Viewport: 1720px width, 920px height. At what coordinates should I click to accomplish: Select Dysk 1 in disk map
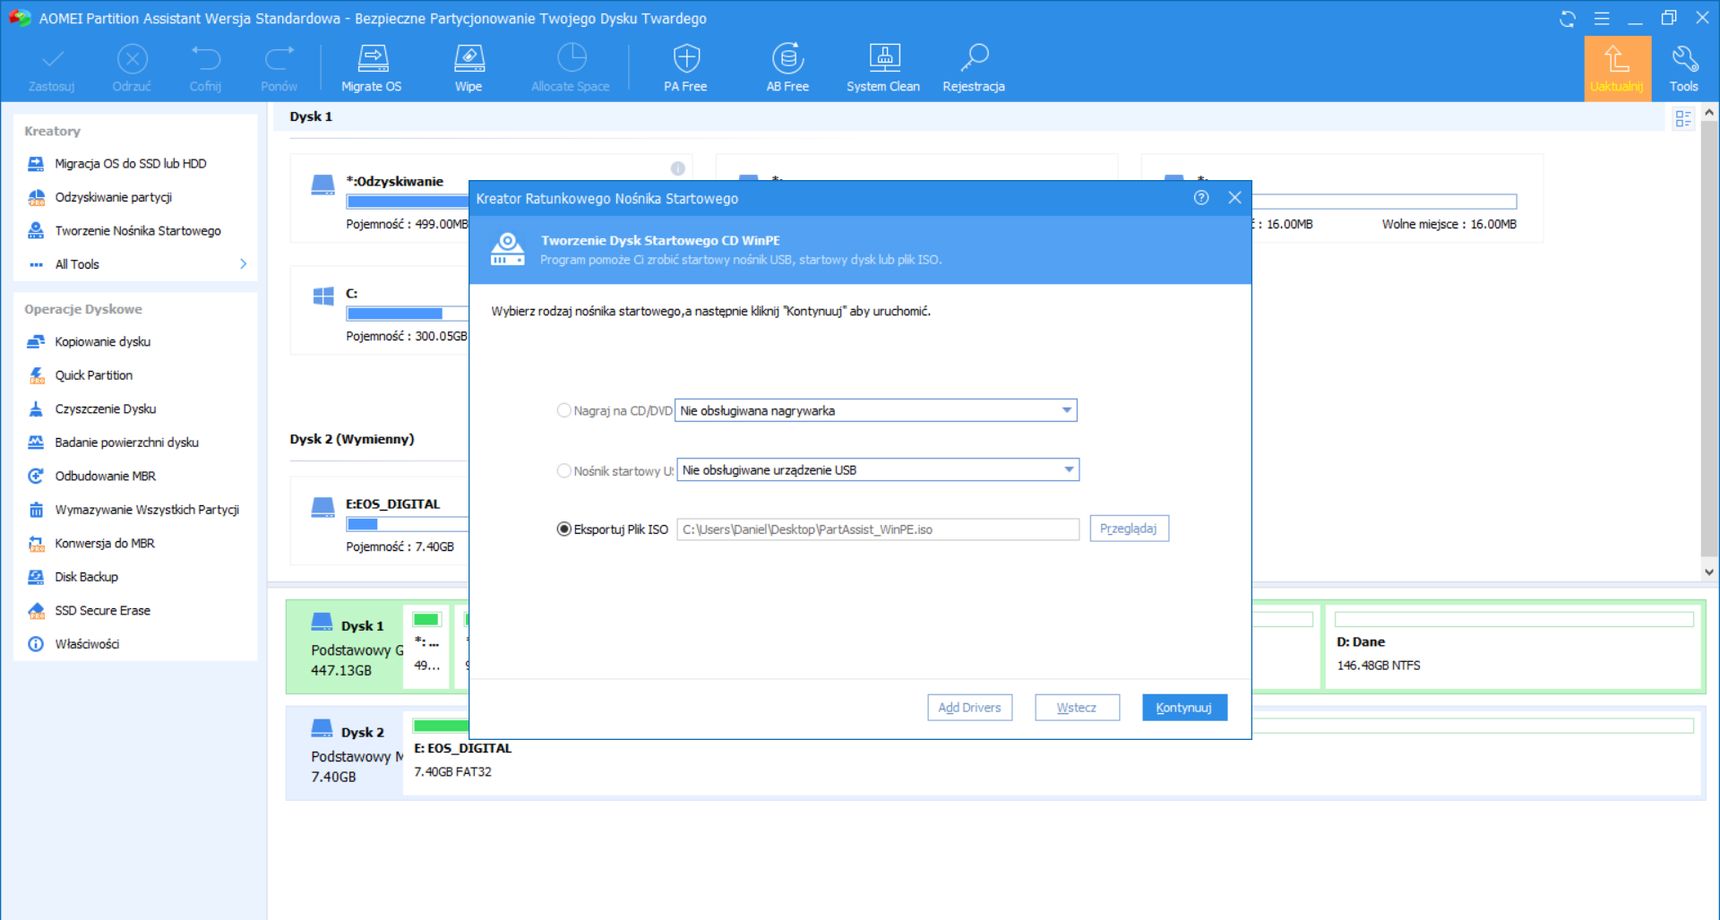(x=346, y=647)
